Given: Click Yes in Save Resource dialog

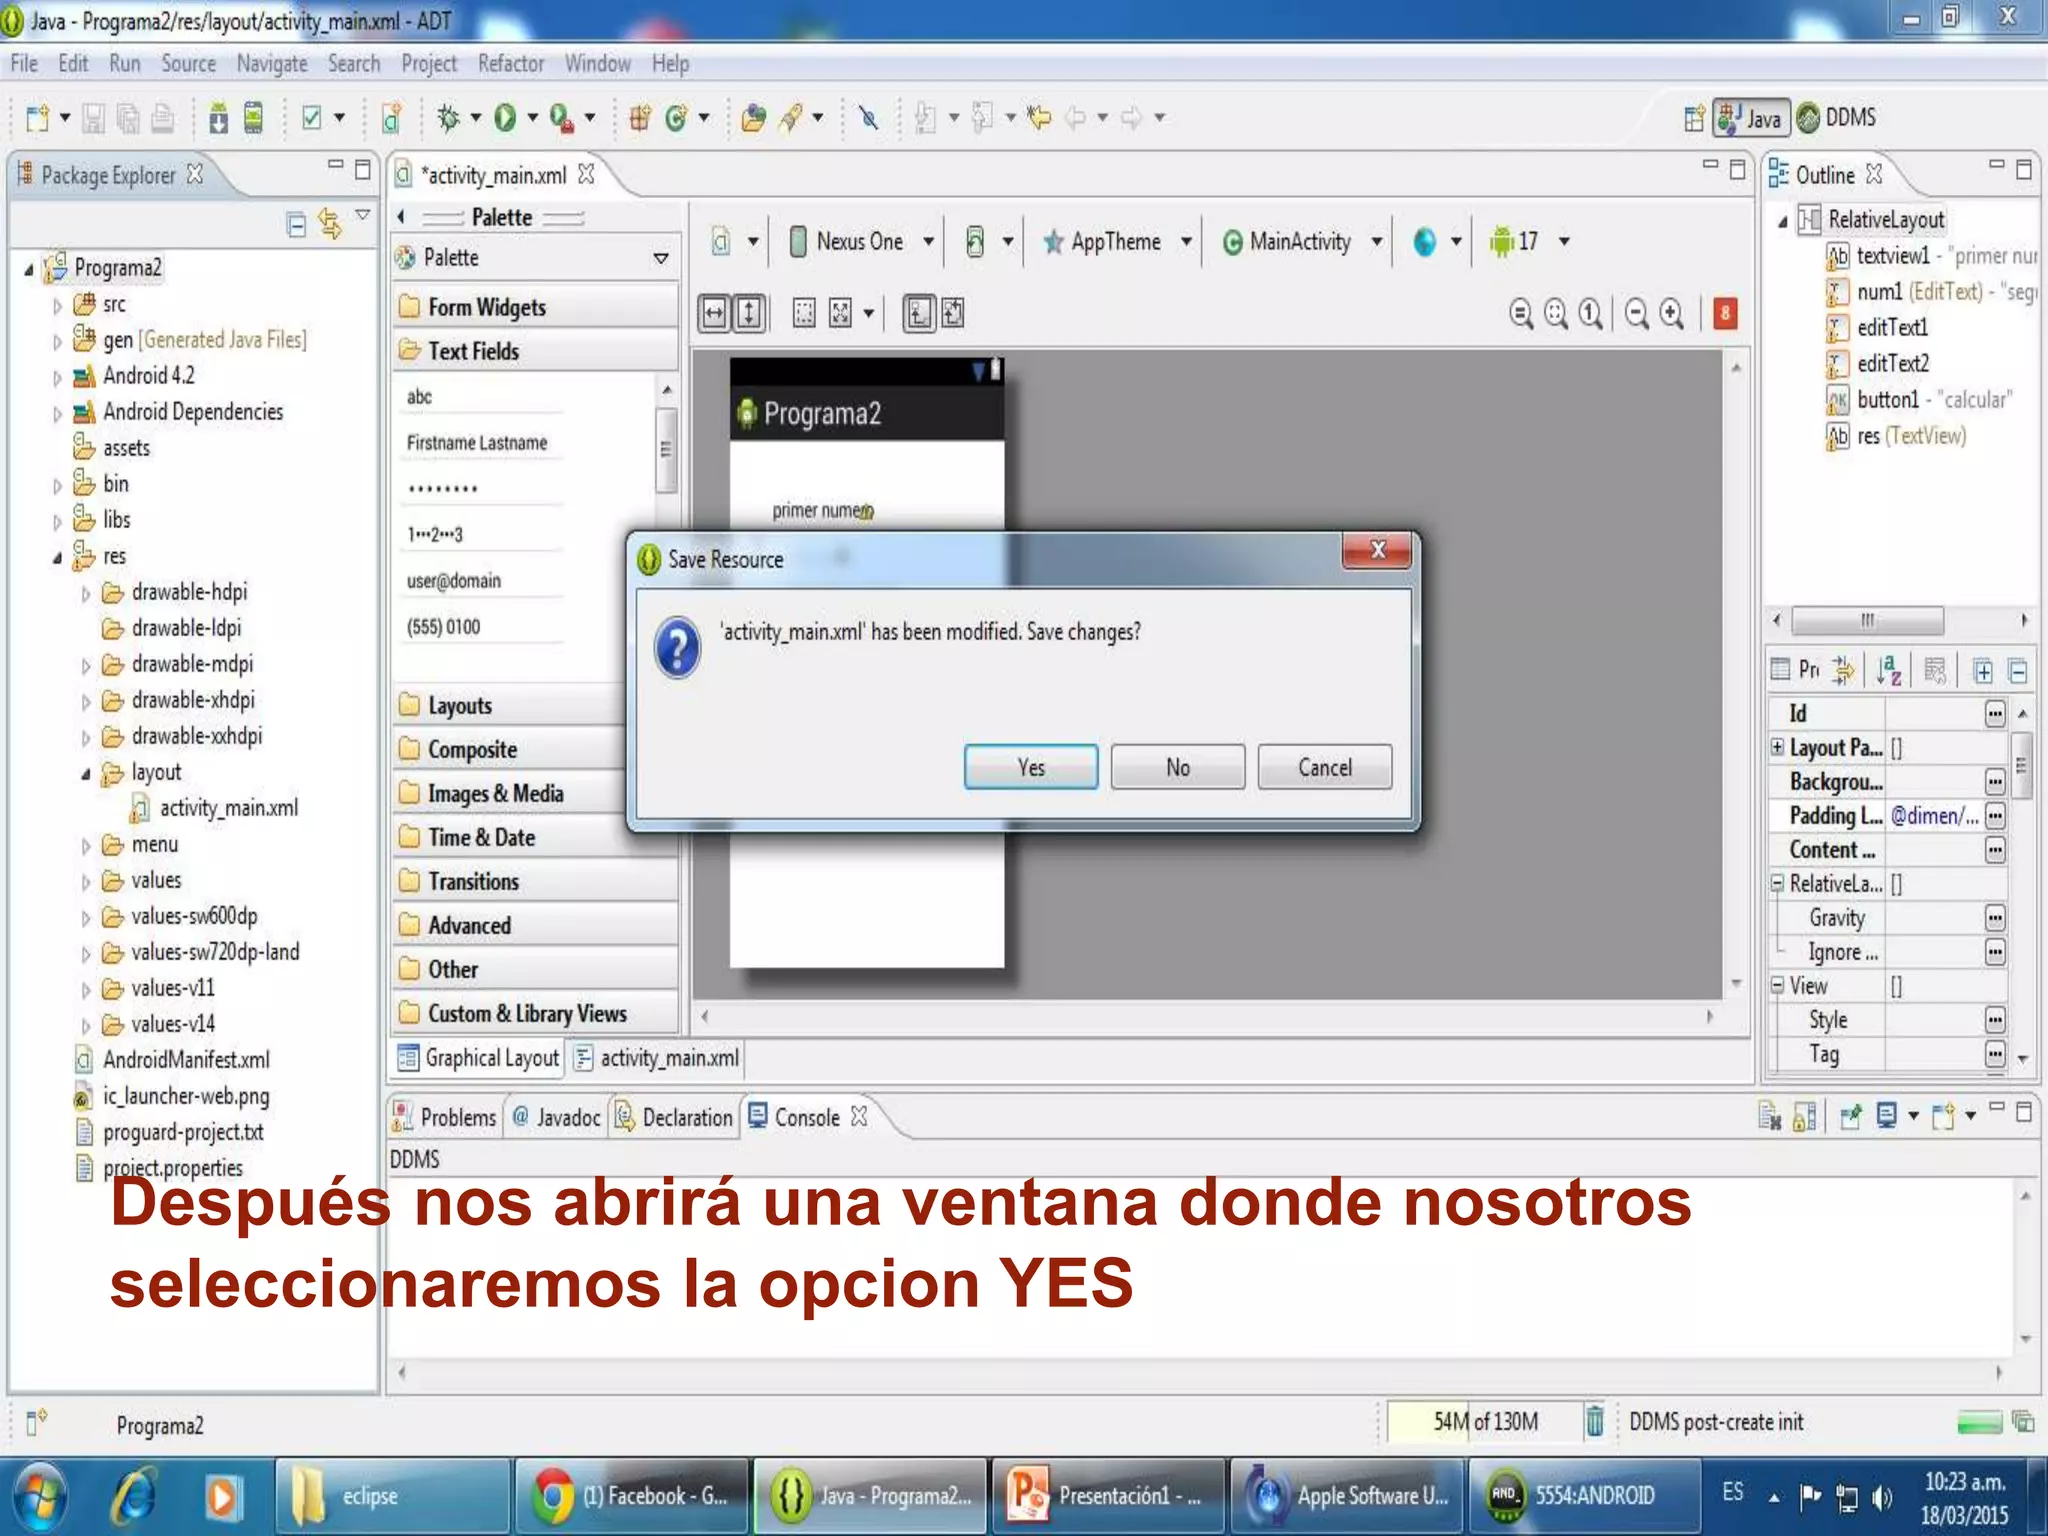Looking at the screenshot, I should (x=1030, y=767).
